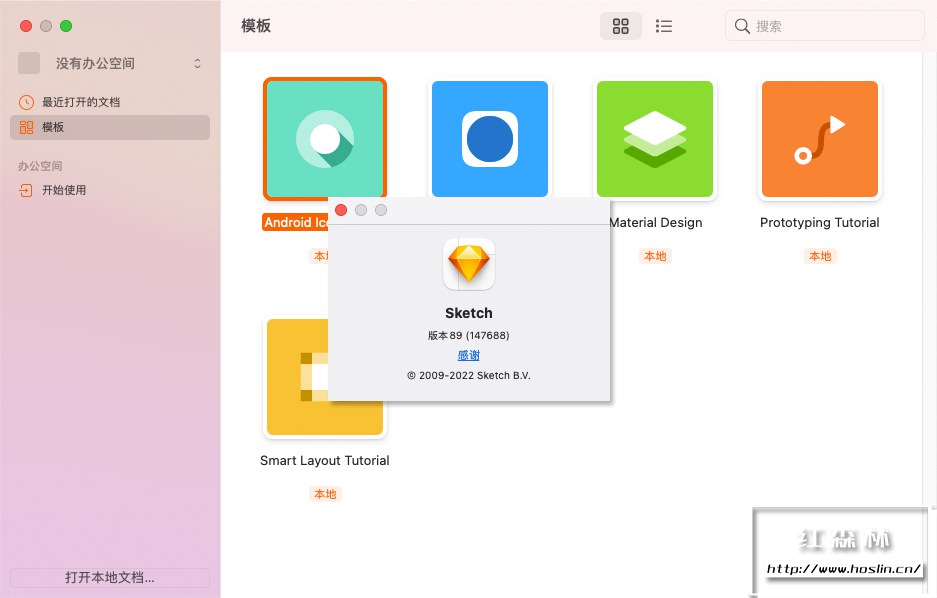Select the Material Design template thumbnail
937x598 pixels.
coord(655,139)
